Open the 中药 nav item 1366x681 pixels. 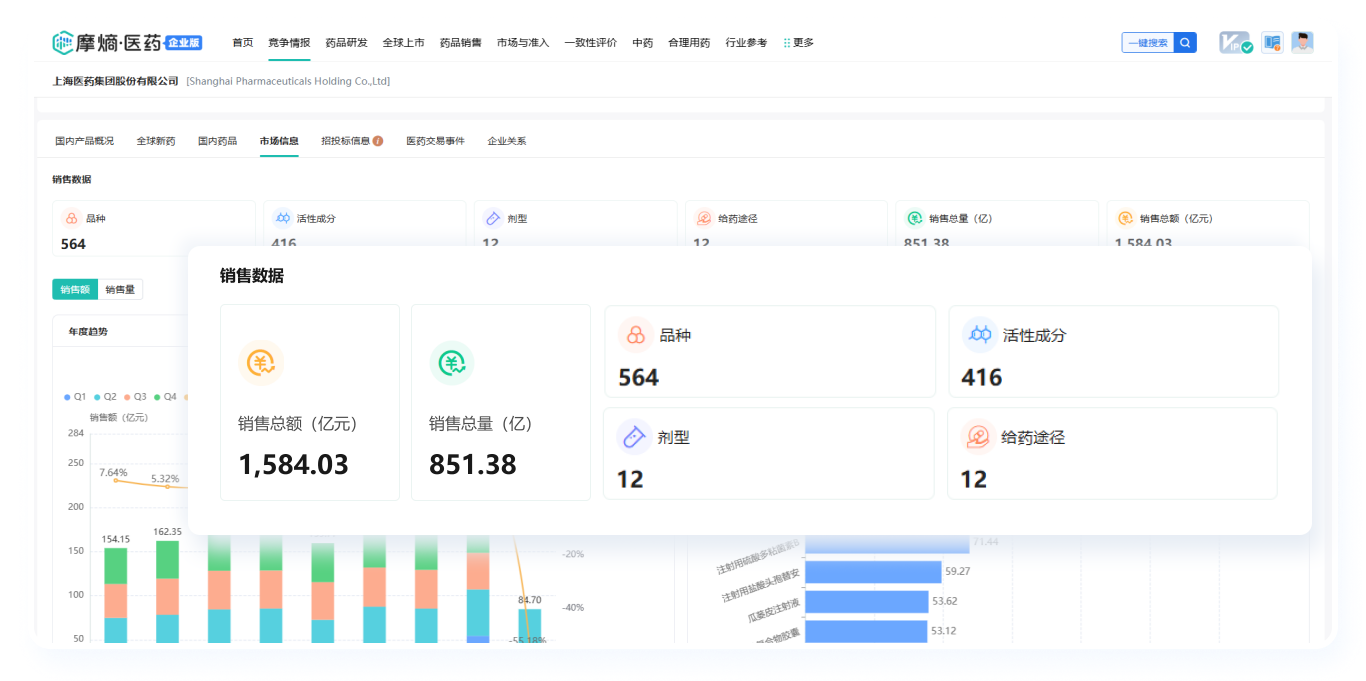(643, 43)
